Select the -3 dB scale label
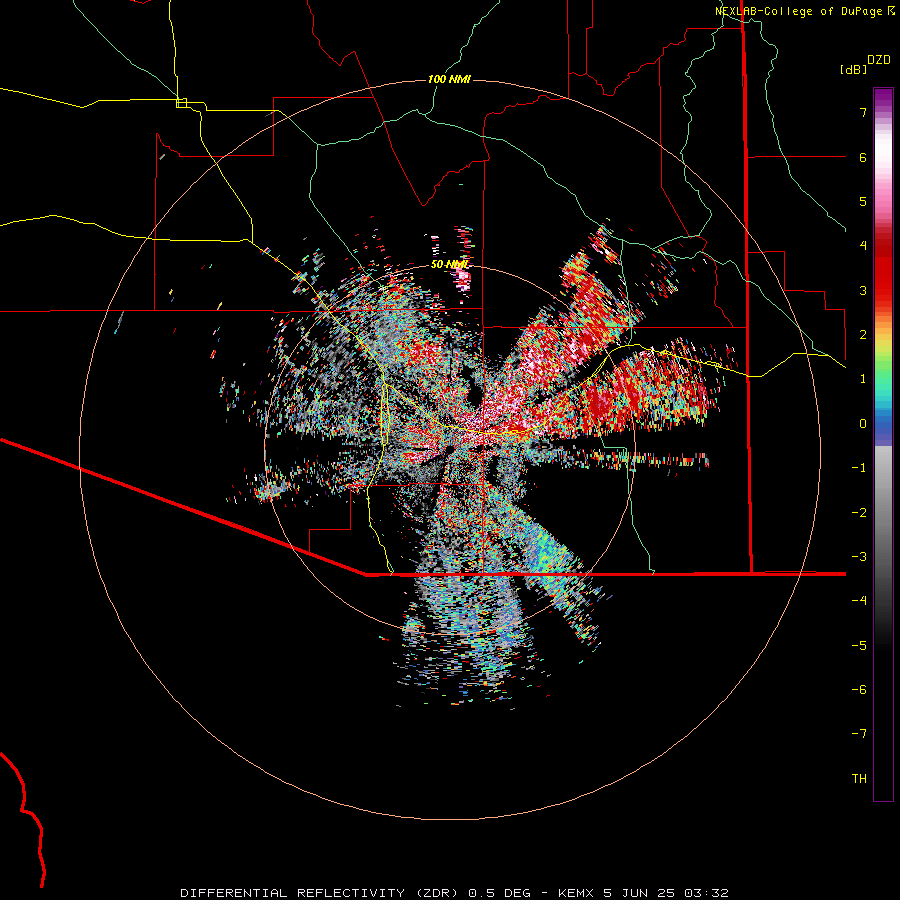Screen dimensions: 900x900 click(x=859, y=557)
